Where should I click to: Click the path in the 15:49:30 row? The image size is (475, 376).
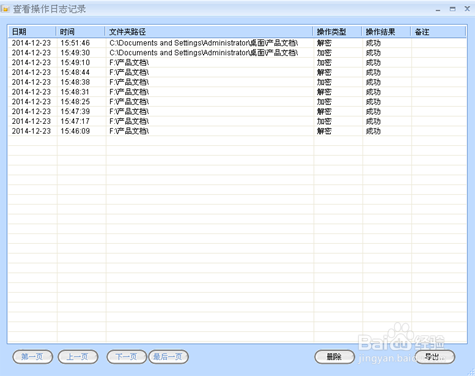(204, 53)
